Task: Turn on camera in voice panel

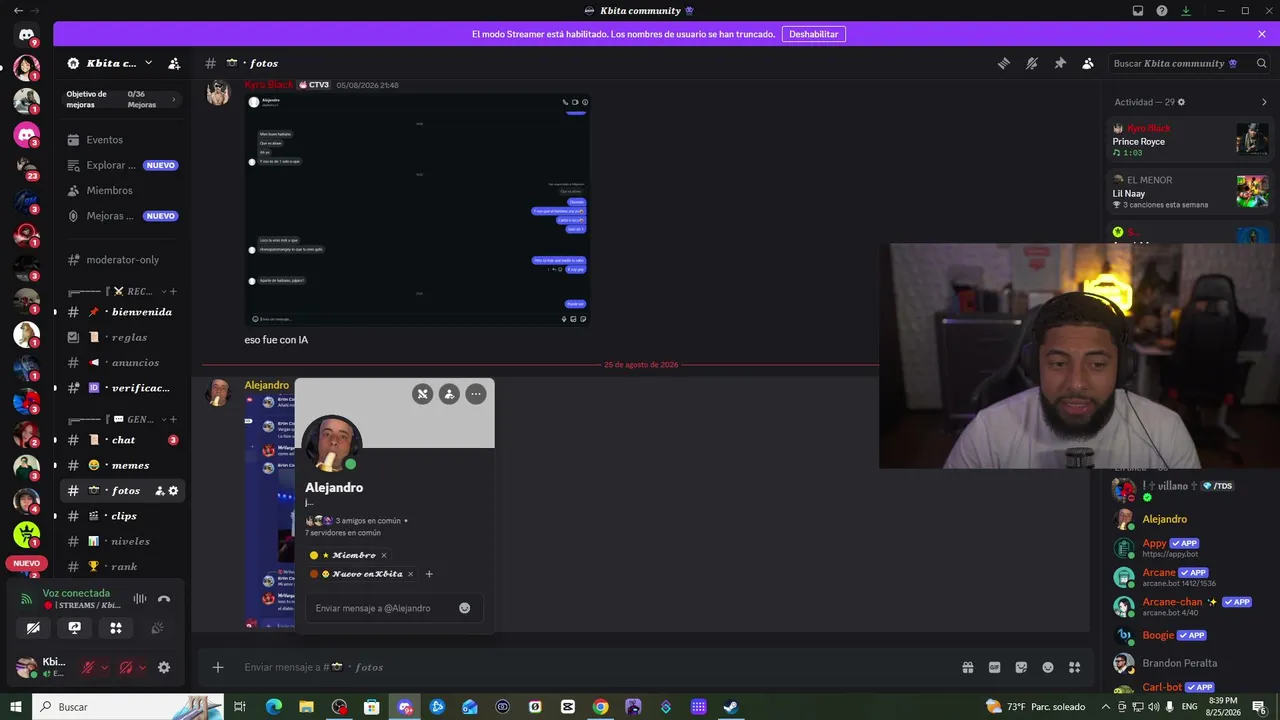Action: click(34, 628)
